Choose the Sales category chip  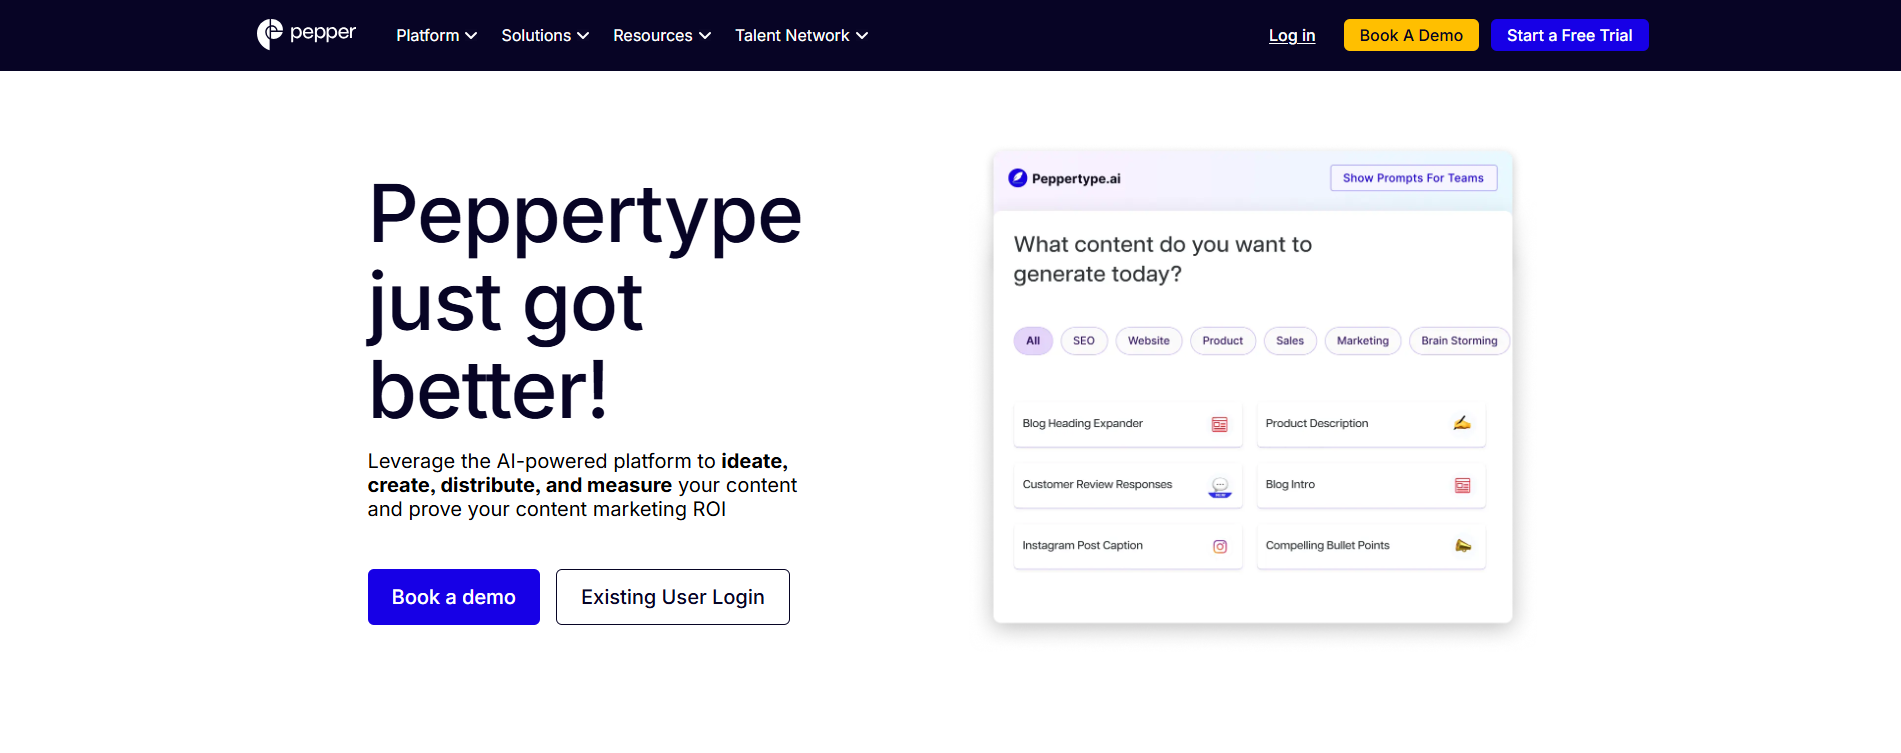(1290, 341)
